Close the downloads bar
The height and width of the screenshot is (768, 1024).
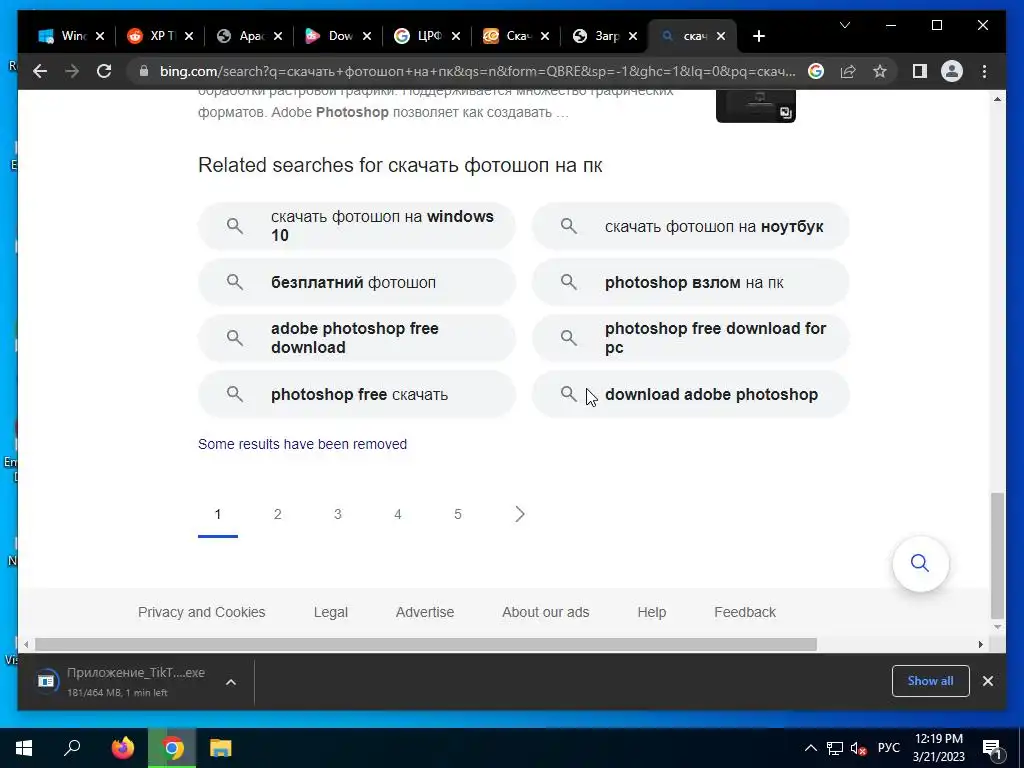click(988, 681)
